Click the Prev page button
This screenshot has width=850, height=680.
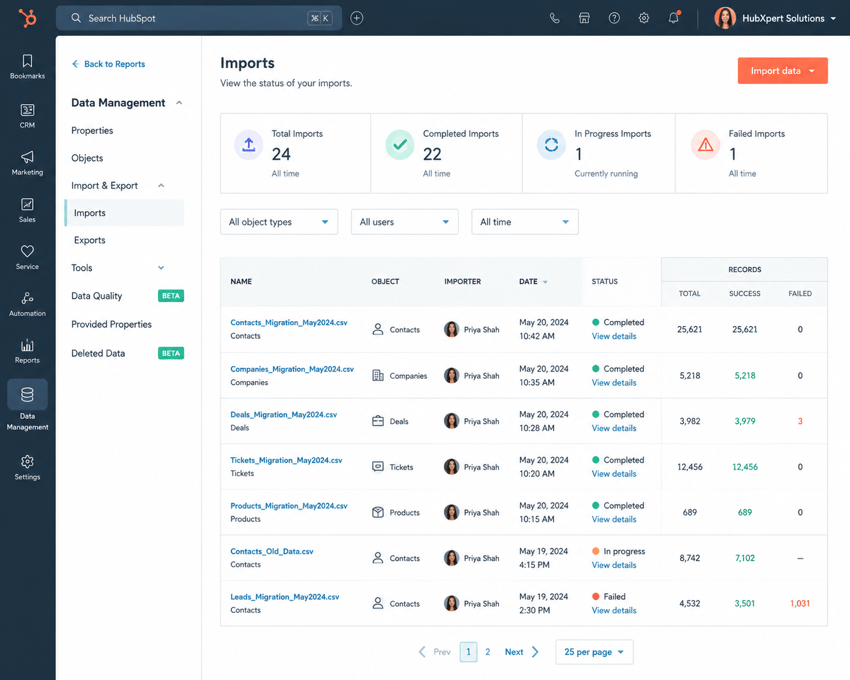(434, 652)
